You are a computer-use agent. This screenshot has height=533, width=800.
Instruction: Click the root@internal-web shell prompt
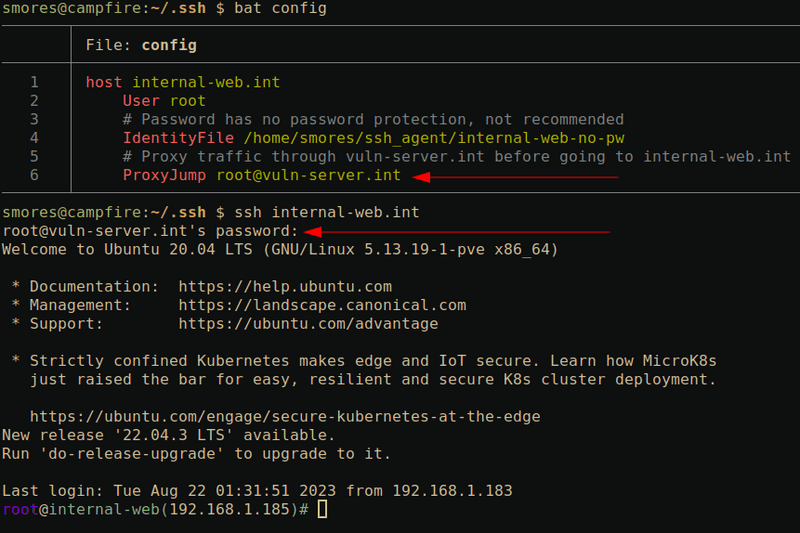pos(155,510)
